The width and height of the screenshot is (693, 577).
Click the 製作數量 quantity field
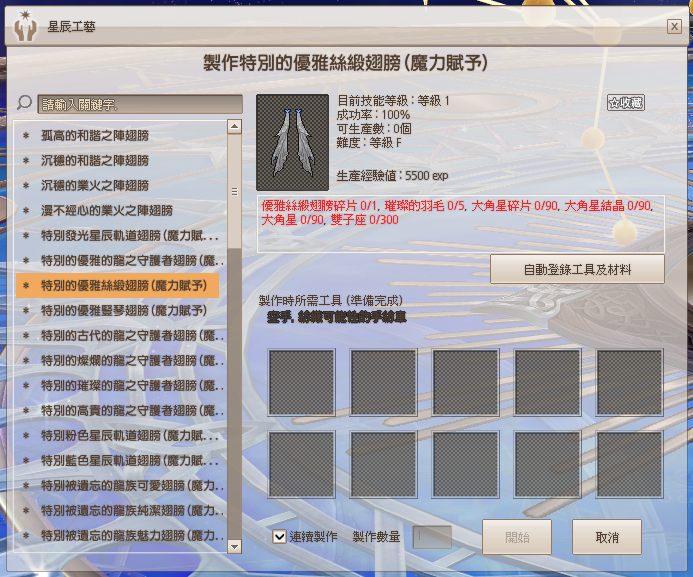click(432, 537)
